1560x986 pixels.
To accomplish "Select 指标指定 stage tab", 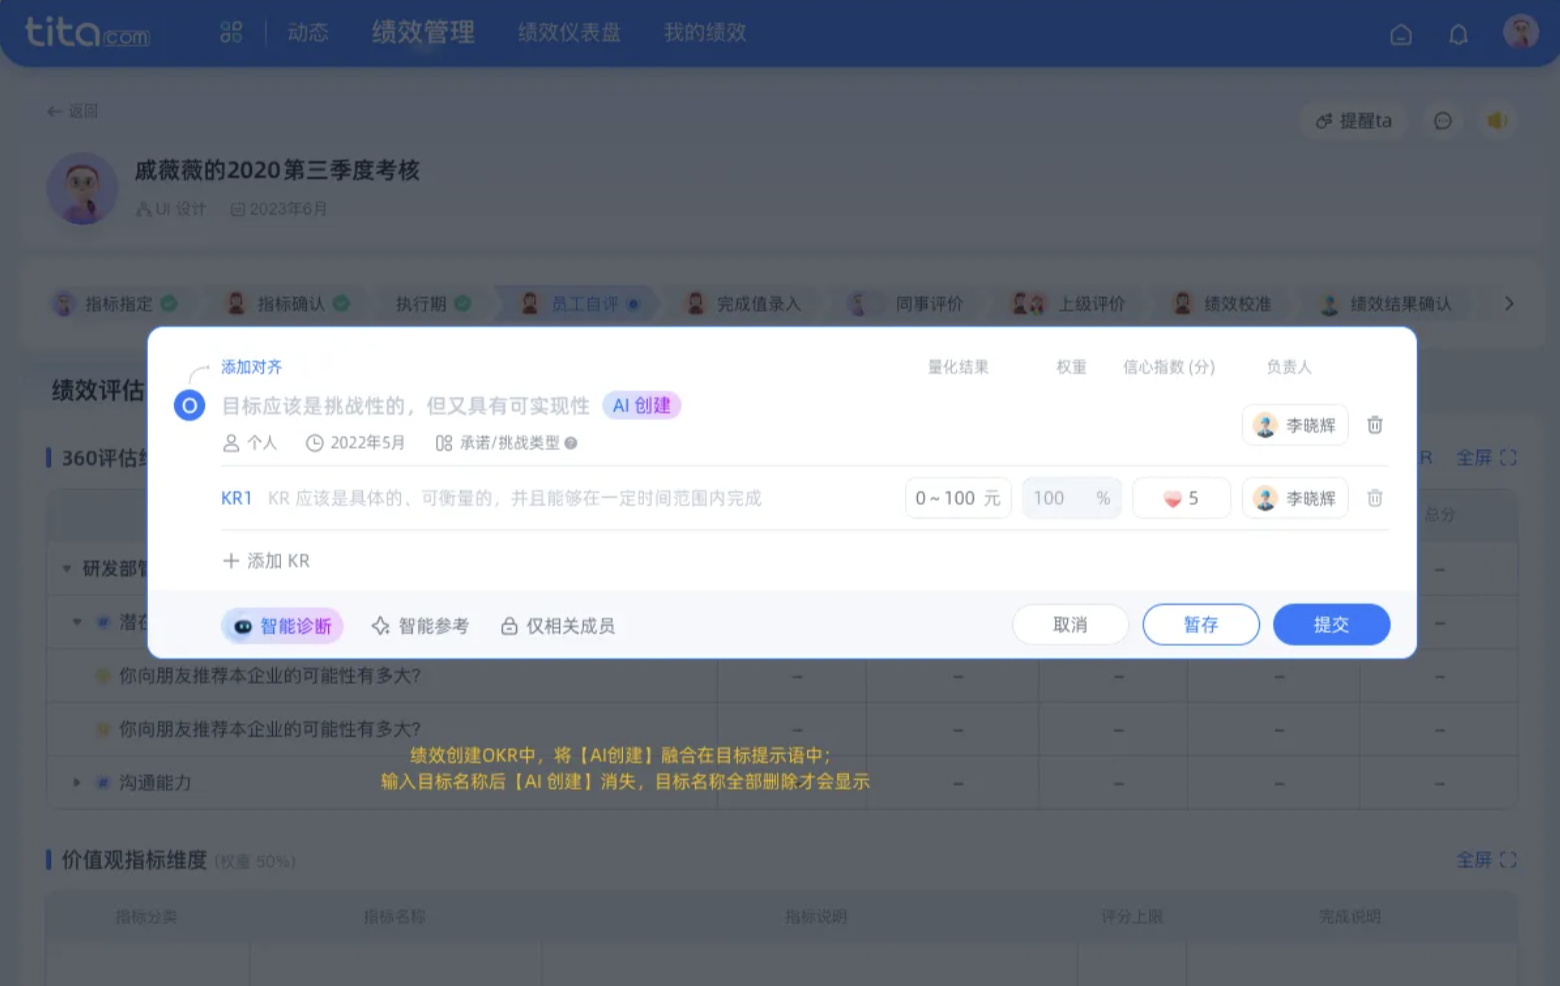I will [x=115, y=303].
